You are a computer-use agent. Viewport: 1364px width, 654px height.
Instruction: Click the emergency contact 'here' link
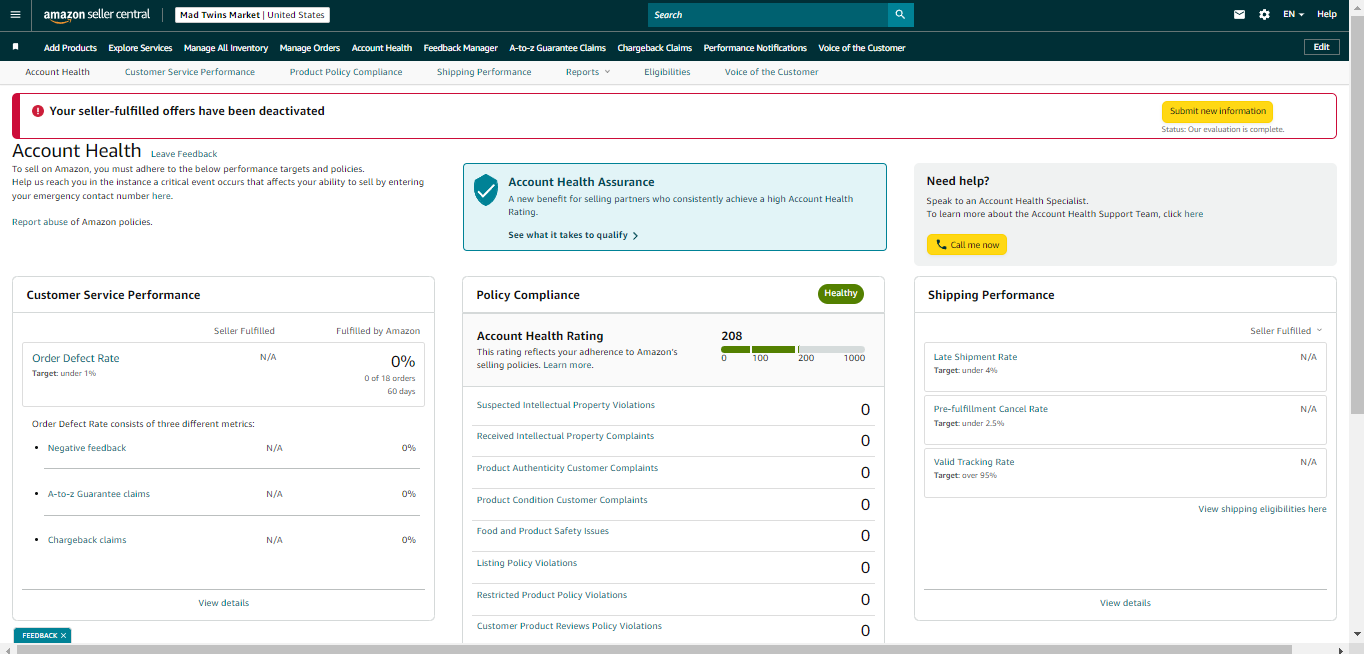click(x=162, y=196)
